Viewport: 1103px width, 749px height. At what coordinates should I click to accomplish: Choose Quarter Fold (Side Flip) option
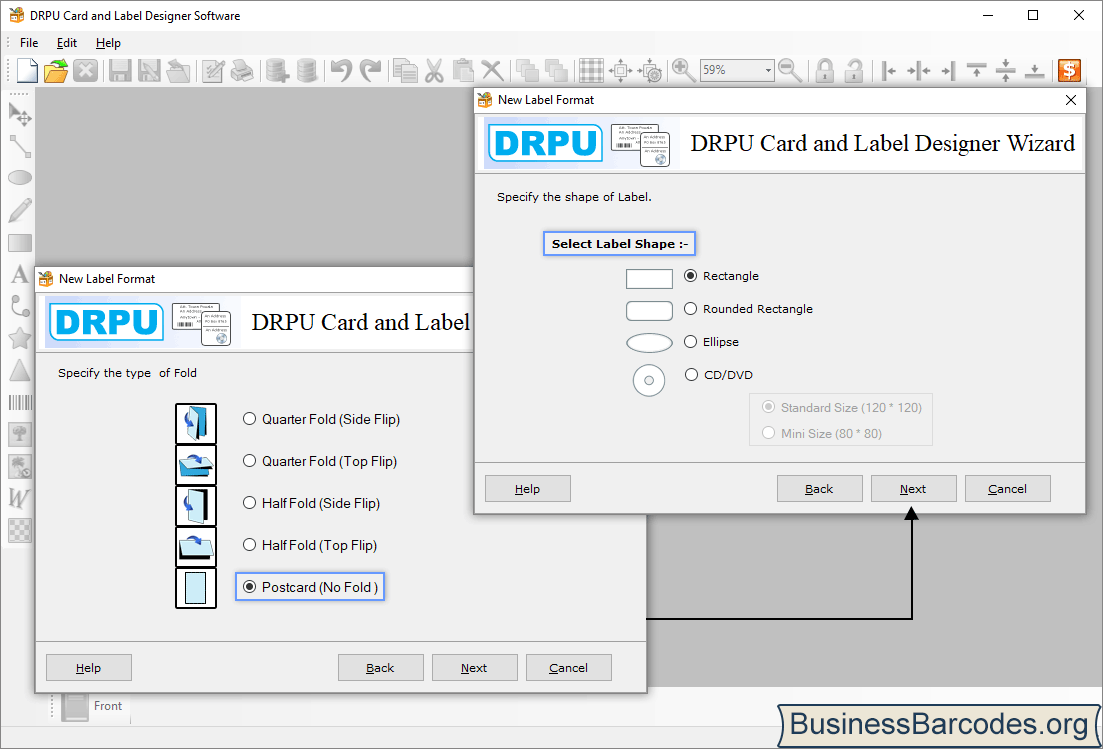click(249, 419)
